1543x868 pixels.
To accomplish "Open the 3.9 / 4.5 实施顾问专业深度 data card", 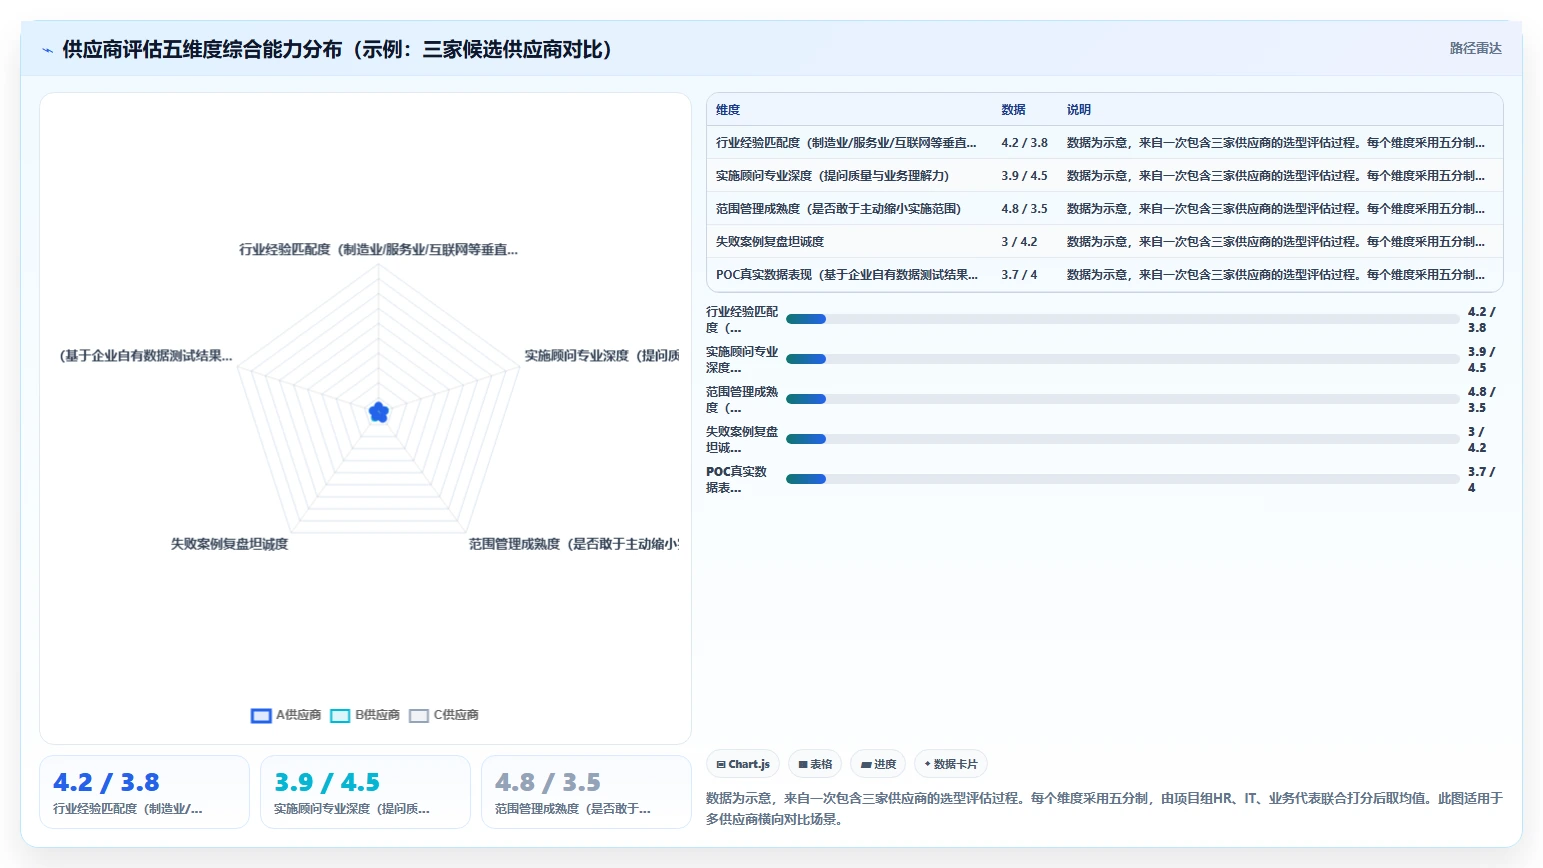I will 365,792.
